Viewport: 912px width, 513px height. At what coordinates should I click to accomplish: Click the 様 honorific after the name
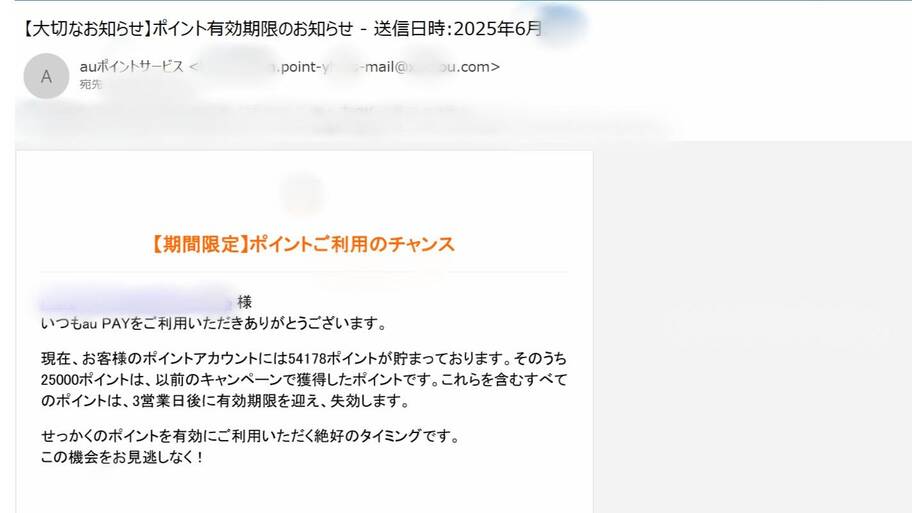245,302
